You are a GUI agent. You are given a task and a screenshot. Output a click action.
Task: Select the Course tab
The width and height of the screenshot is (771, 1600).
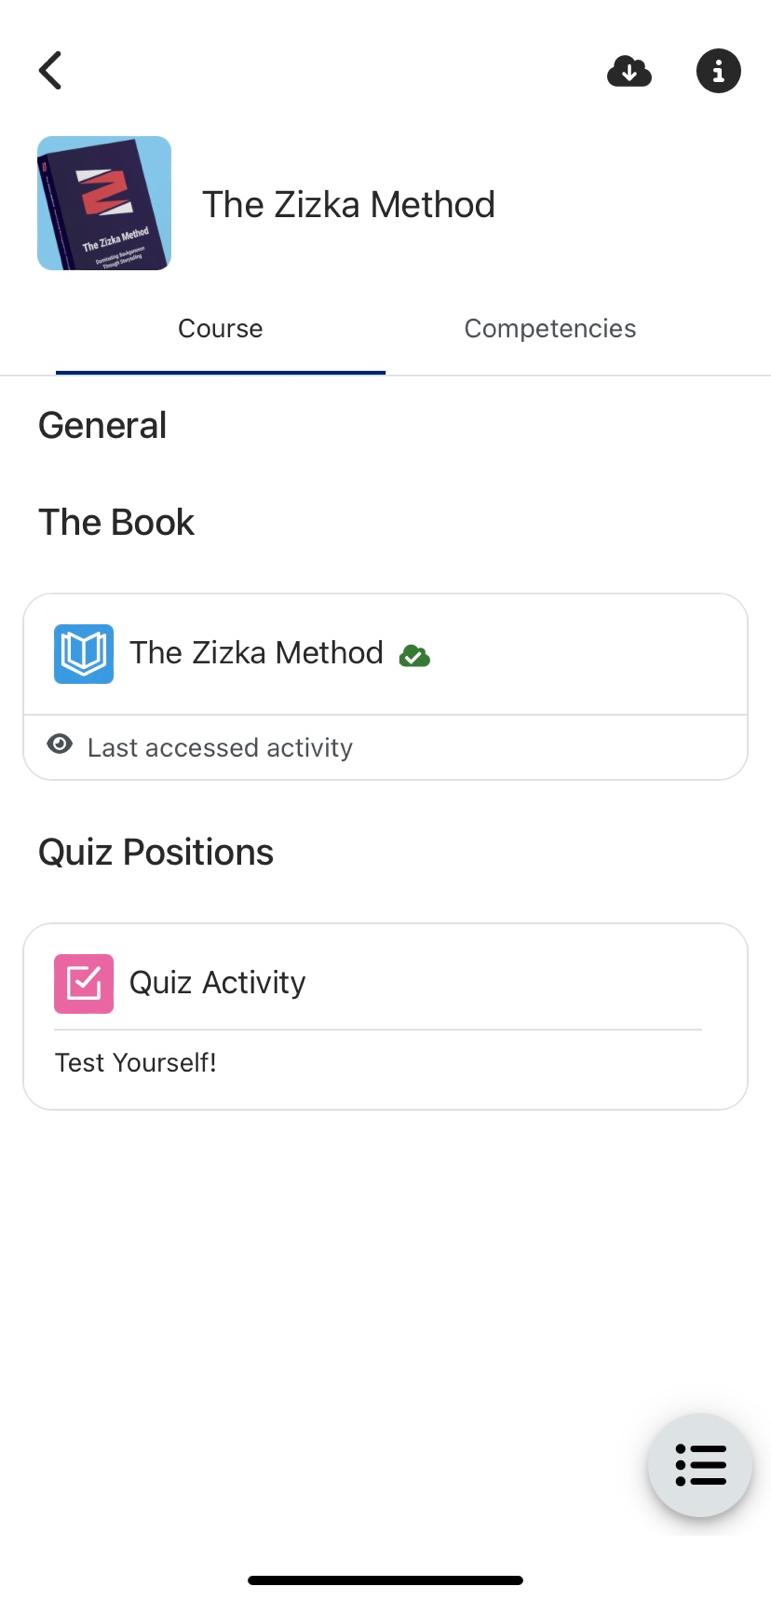click(220, 329)
